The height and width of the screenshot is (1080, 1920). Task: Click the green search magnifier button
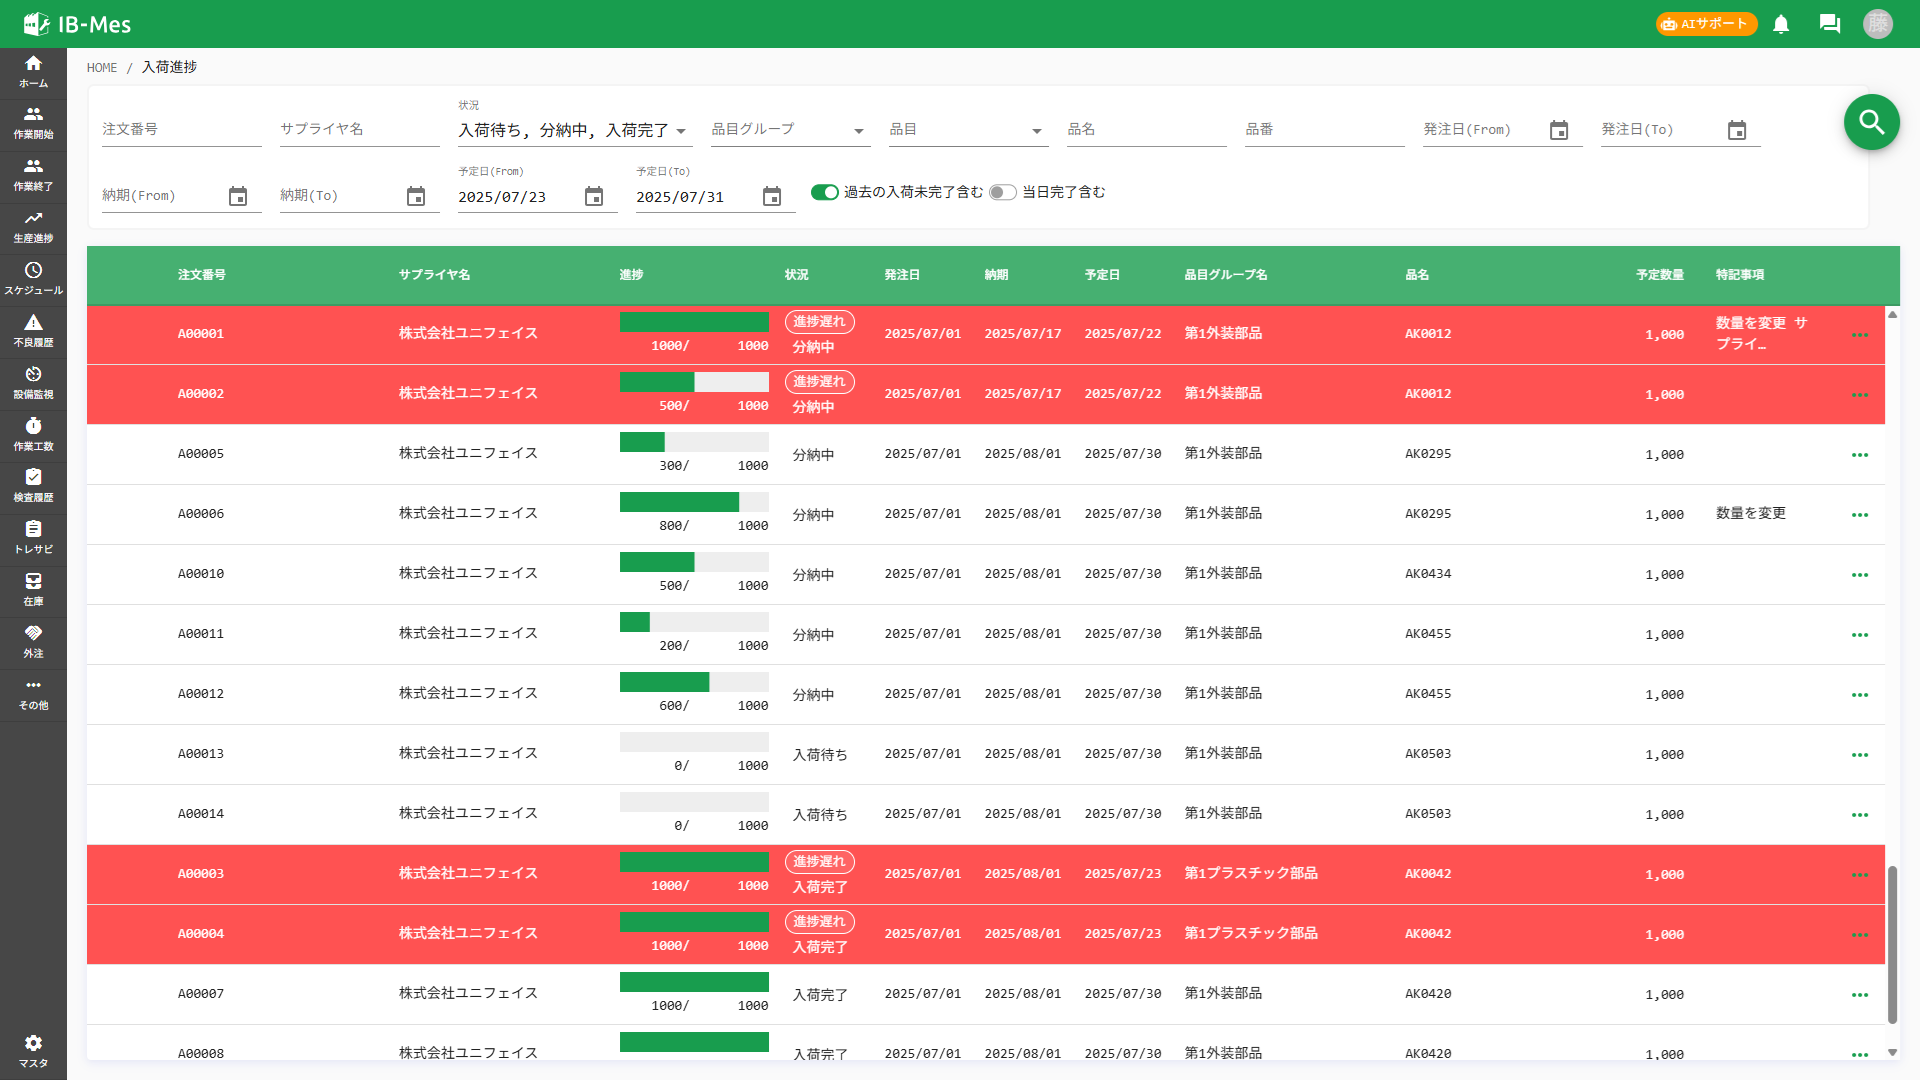click(1872, 122)
